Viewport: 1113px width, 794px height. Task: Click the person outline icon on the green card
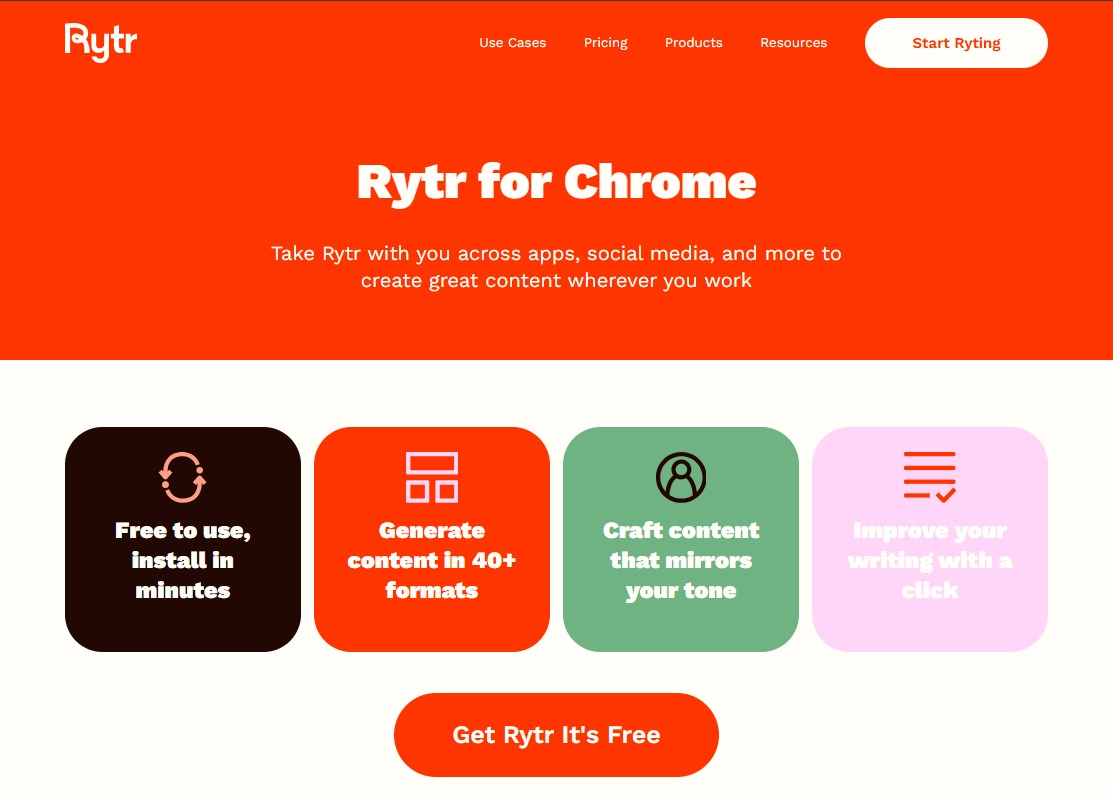pyautogui.click(x=681, y=477)
